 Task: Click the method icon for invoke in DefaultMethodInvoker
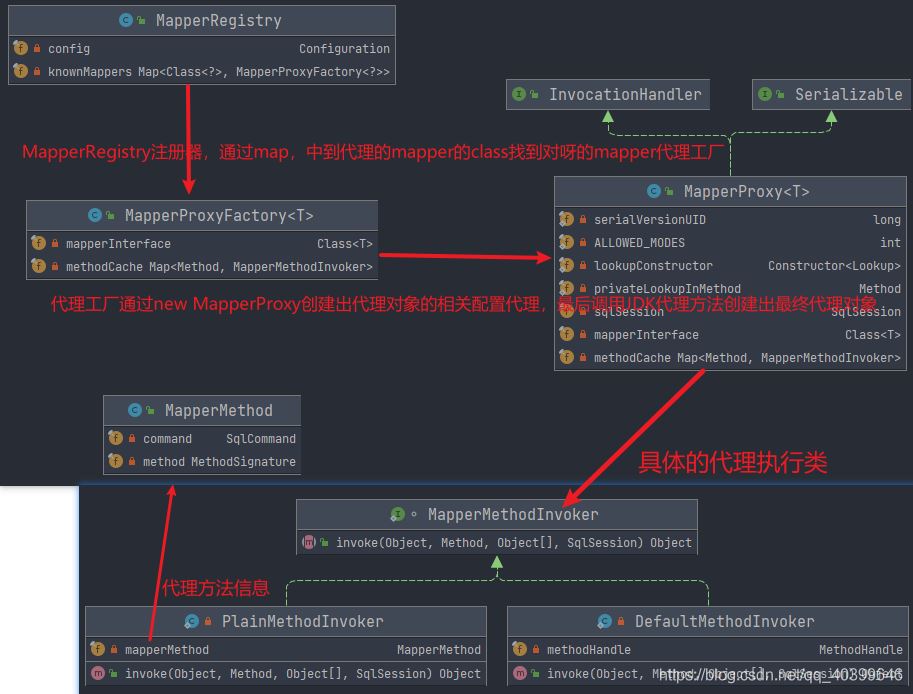click(x=519, y=673)
